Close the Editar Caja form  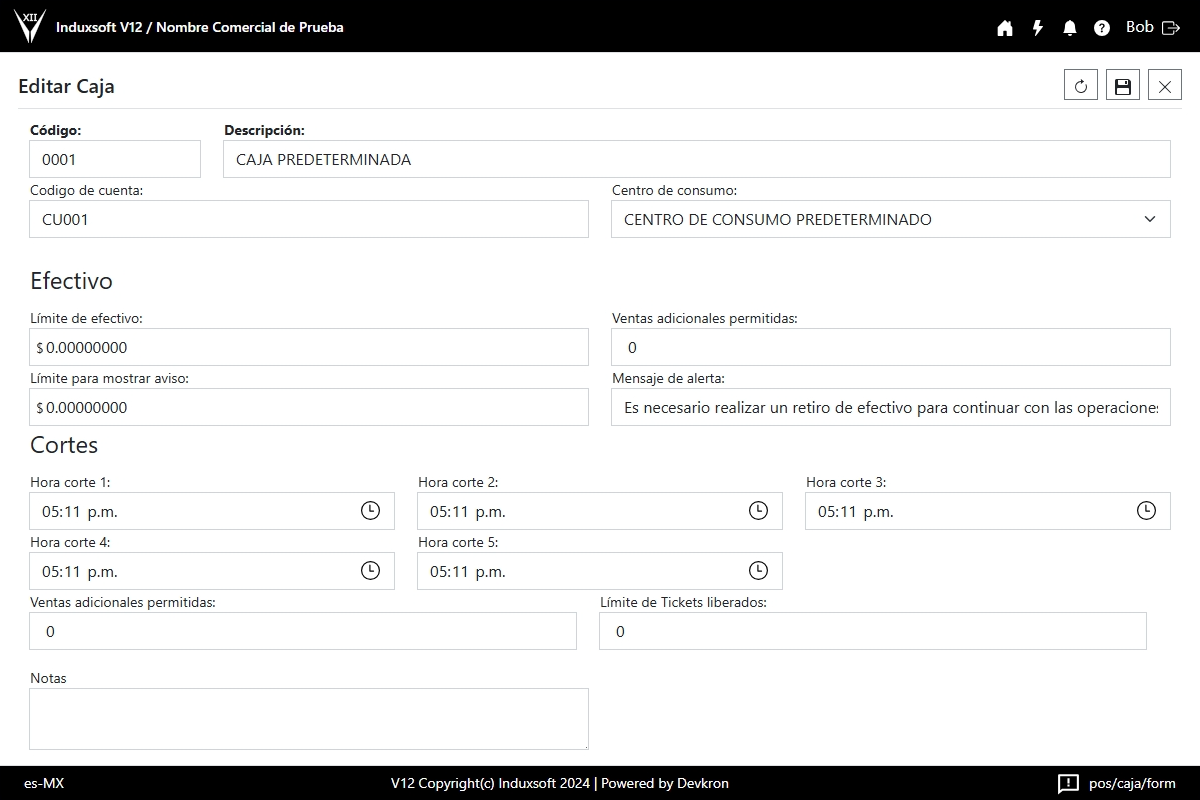click(x=1165, y=86)
